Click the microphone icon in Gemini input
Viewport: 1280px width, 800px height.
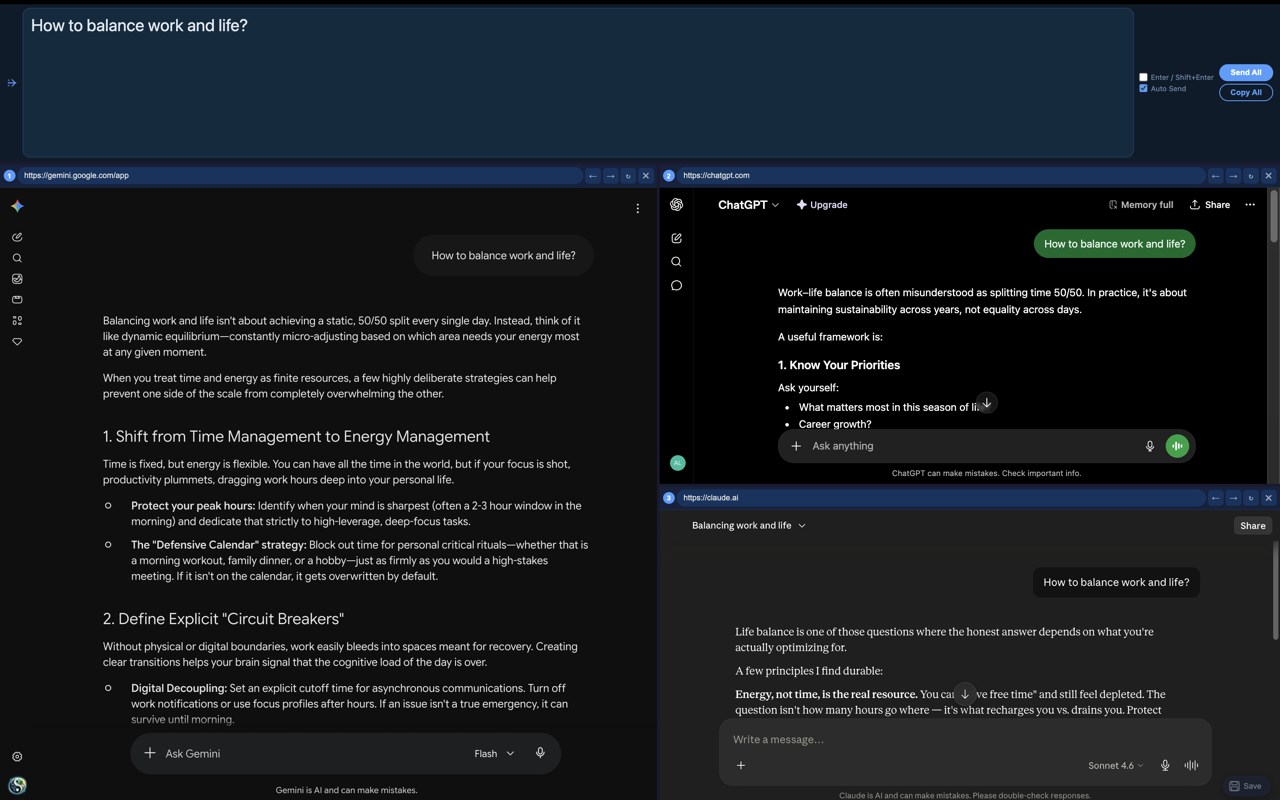[540, 753]
